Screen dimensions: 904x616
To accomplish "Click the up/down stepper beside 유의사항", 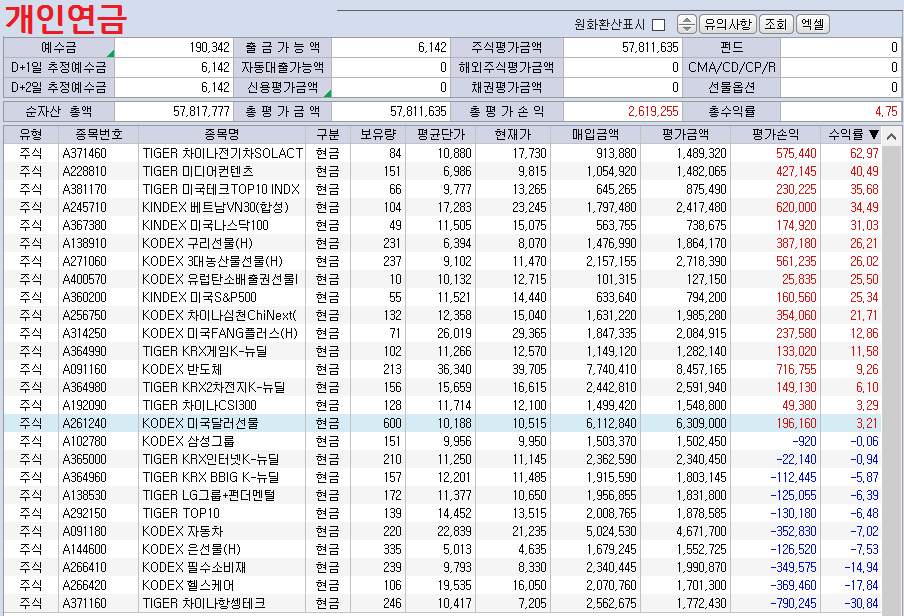I will (686, 24).
